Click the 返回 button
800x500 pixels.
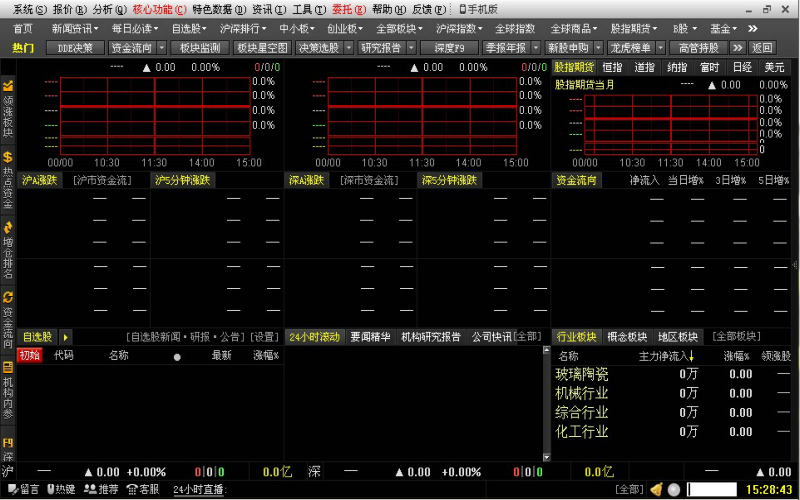[x=762, y=48]
